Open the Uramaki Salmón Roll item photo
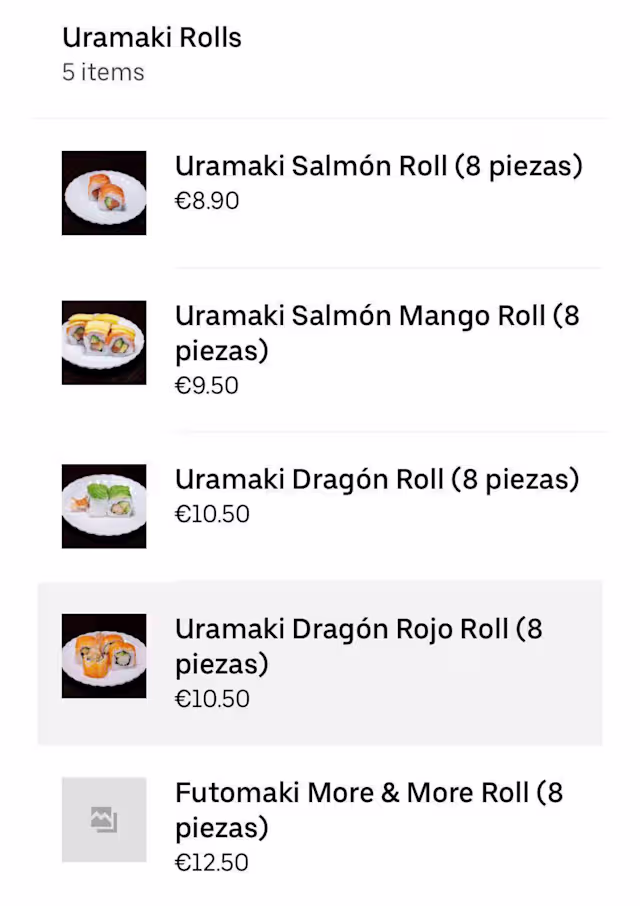The height and width of the screenshot is (906, 640). coord(104,193)
